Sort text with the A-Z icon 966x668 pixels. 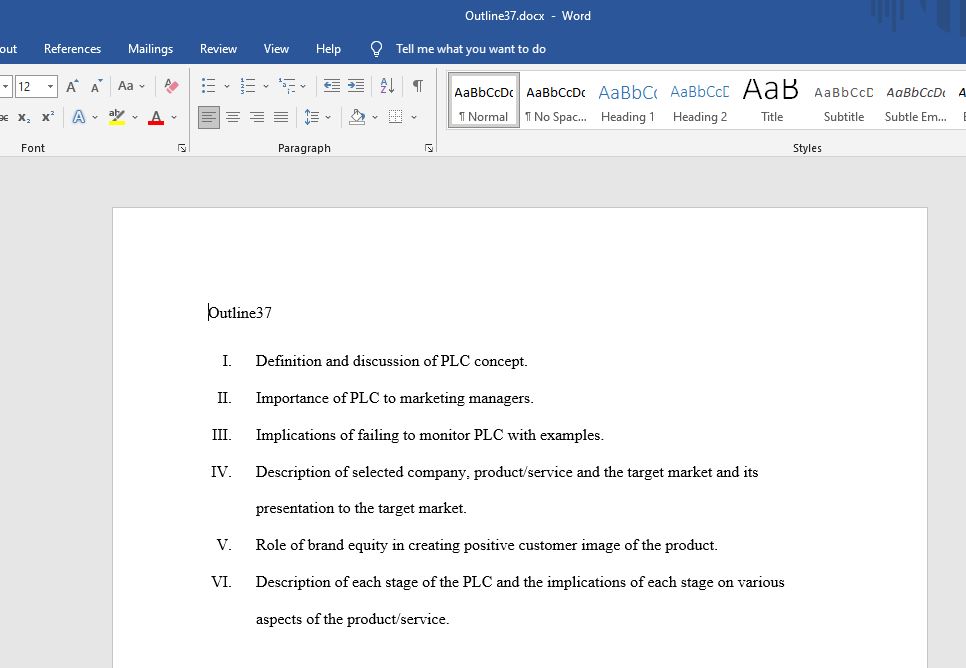point(387,86)
